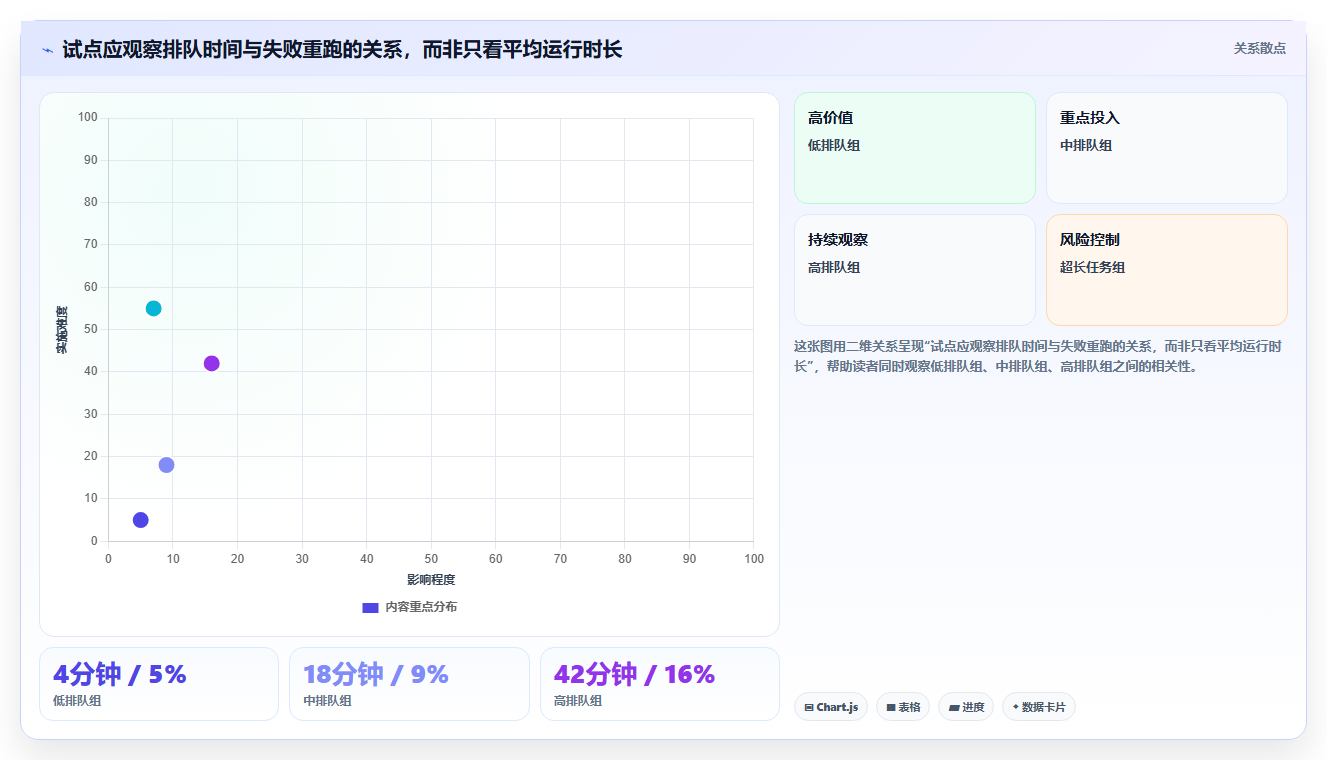This screenshot has height=760, width=1327.
Task: Click the 高排队组 label under 42分钟
Action: click(x=578, y=701)
